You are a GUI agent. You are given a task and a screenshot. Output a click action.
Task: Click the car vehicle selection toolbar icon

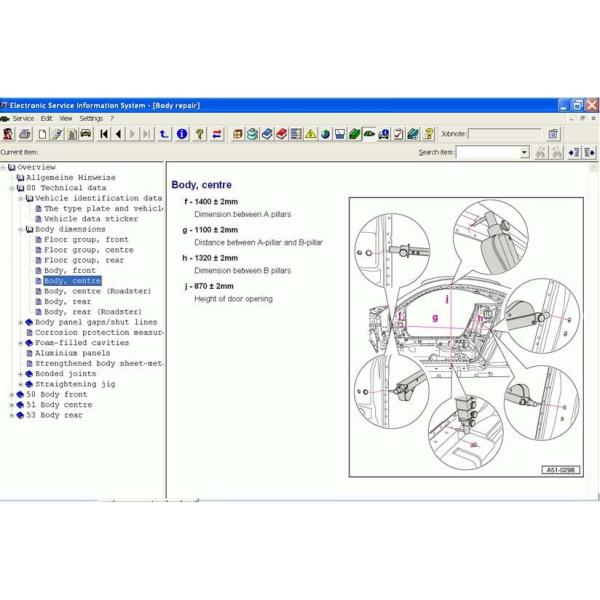86,134
